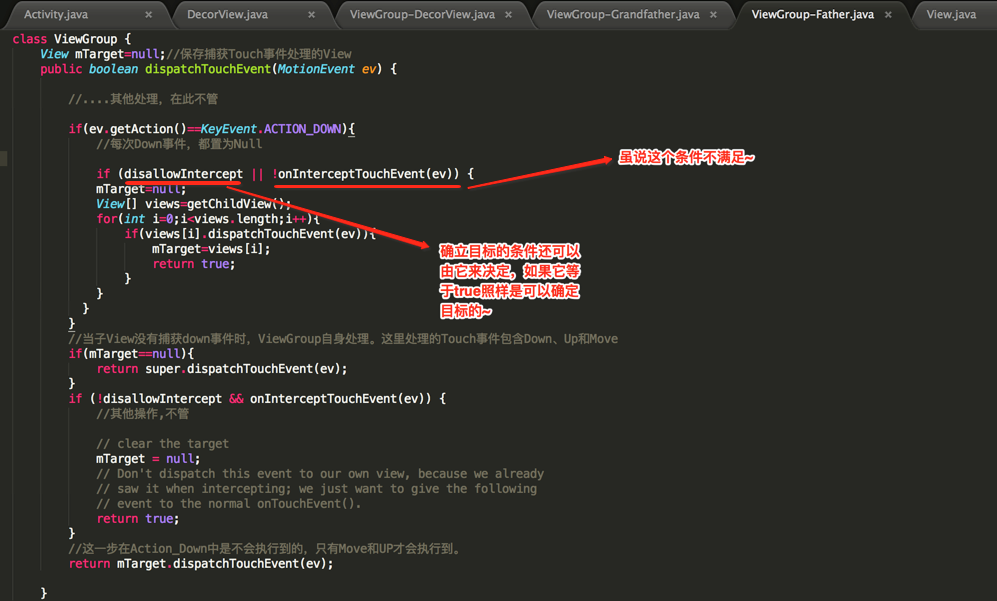Click the "// Don't dispatch this event" comment
This screenshot has height=601, width=997.
tap(320, 474)
